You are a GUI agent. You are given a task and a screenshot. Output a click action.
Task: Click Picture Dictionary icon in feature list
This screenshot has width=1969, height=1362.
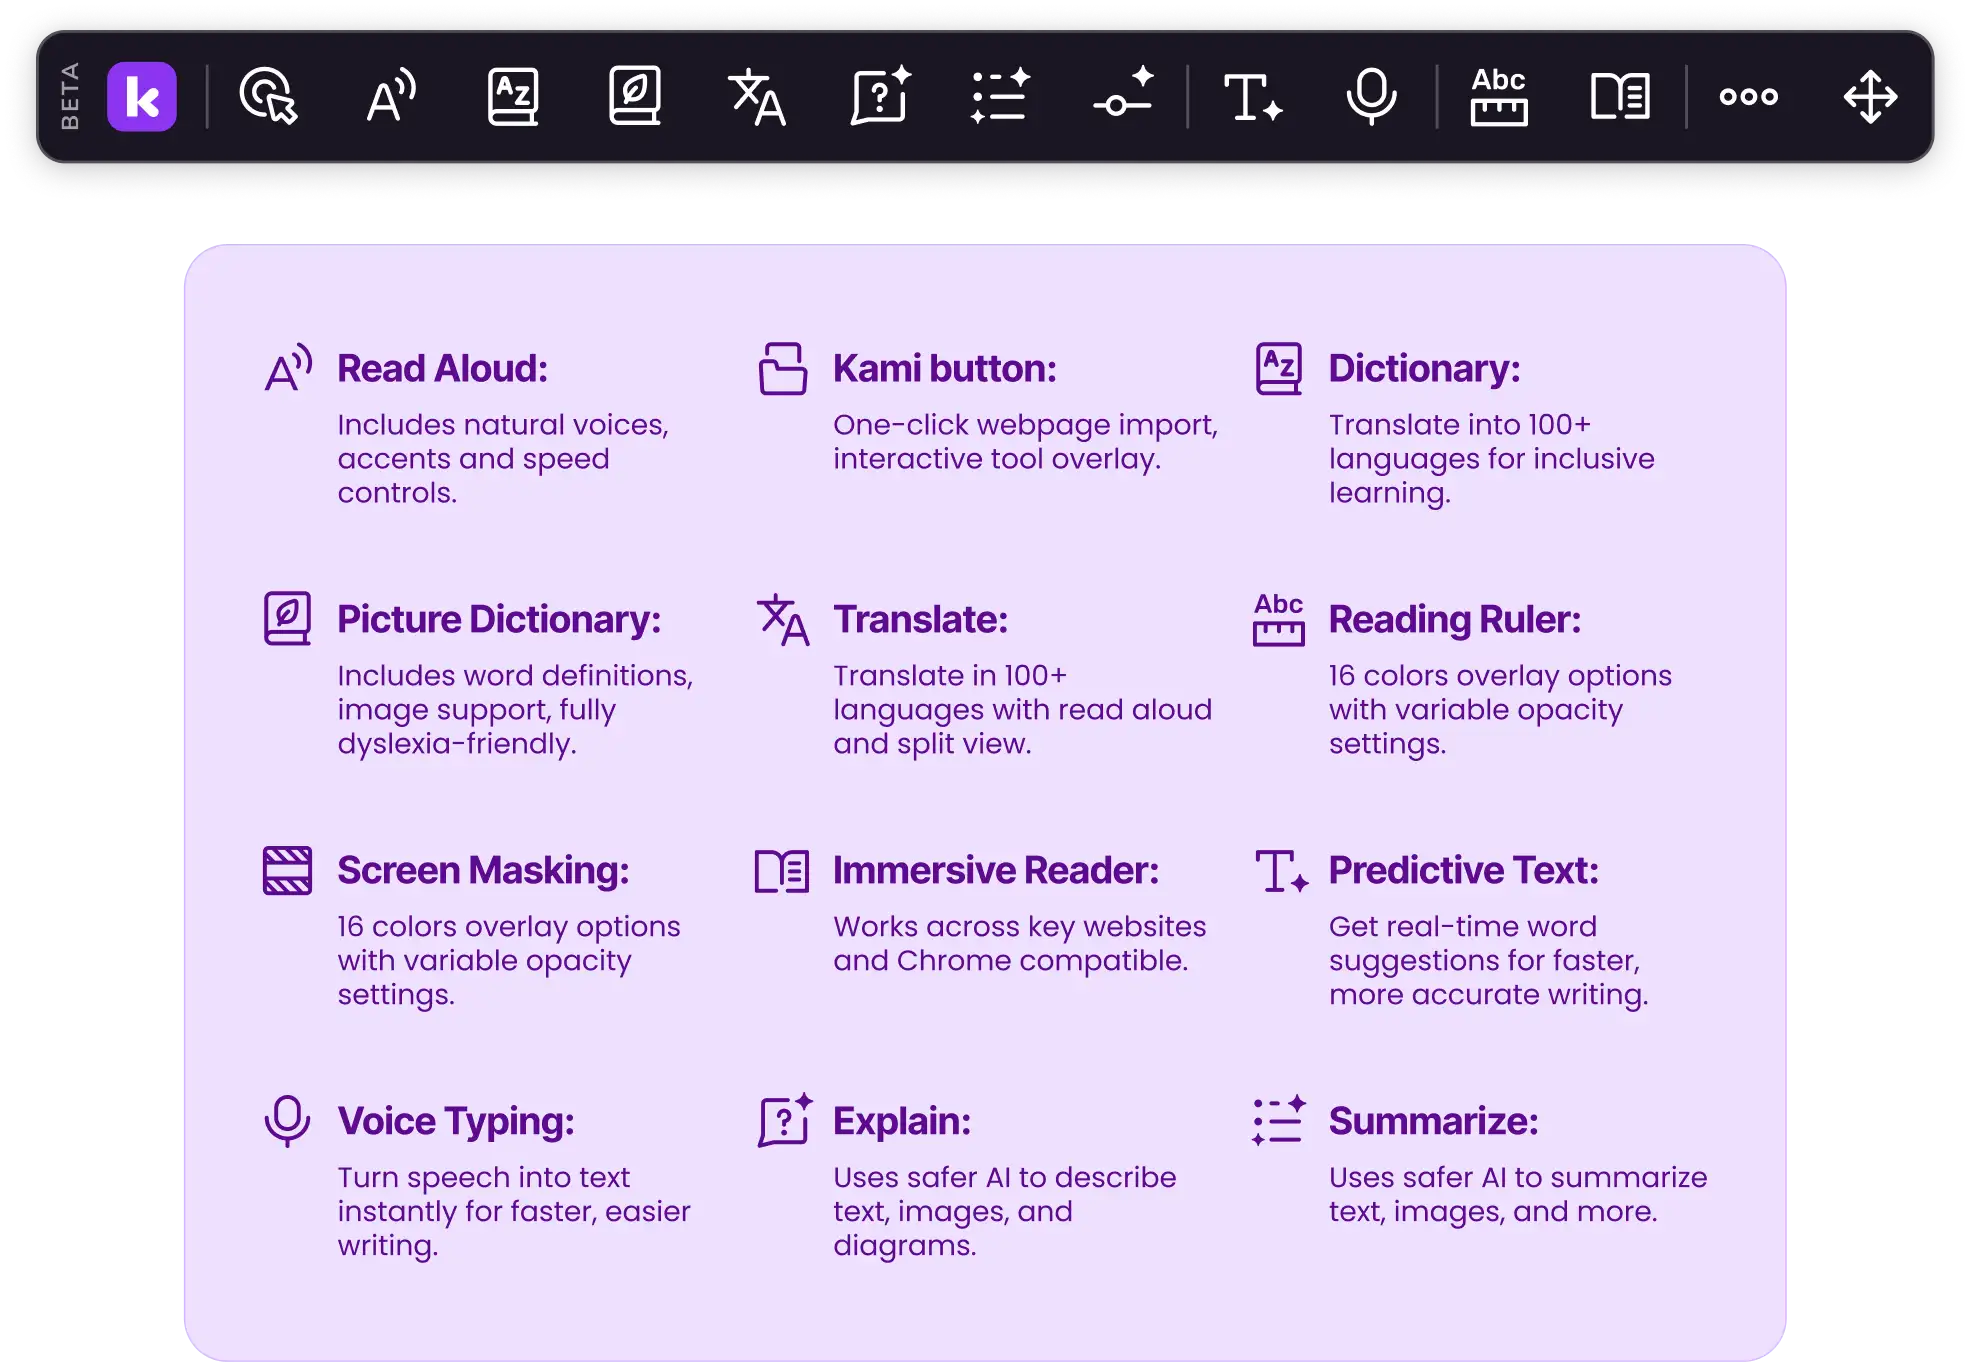287,618
